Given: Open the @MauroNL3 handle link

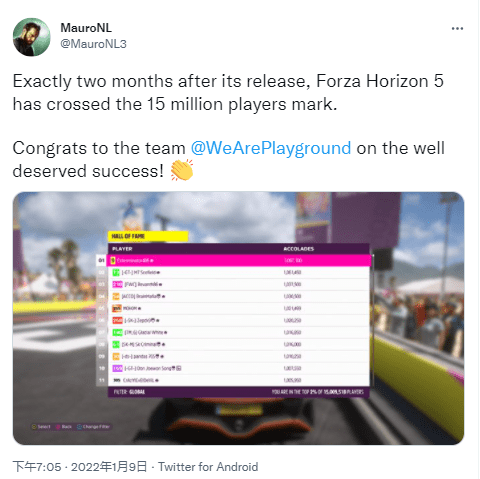Looking at the screenshot, I should coord(93,44).
